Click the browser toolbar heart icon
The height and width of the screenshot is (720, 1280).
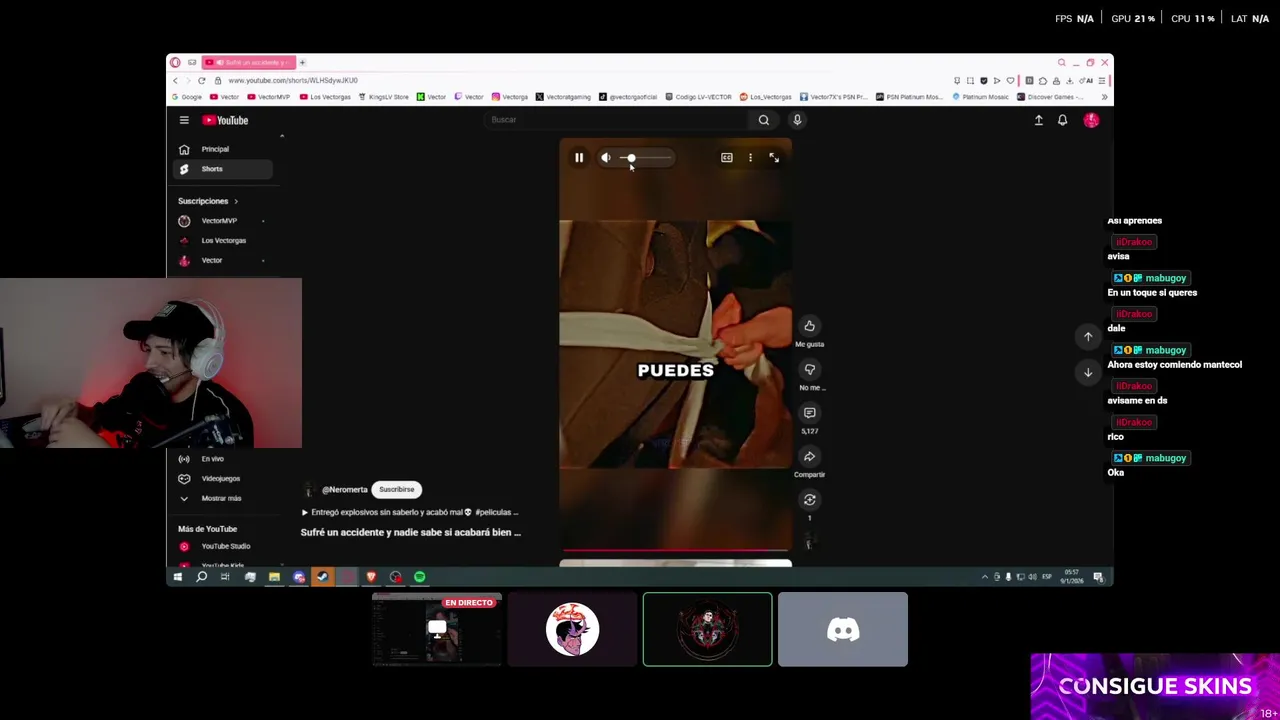click(x=1010, y=80)
